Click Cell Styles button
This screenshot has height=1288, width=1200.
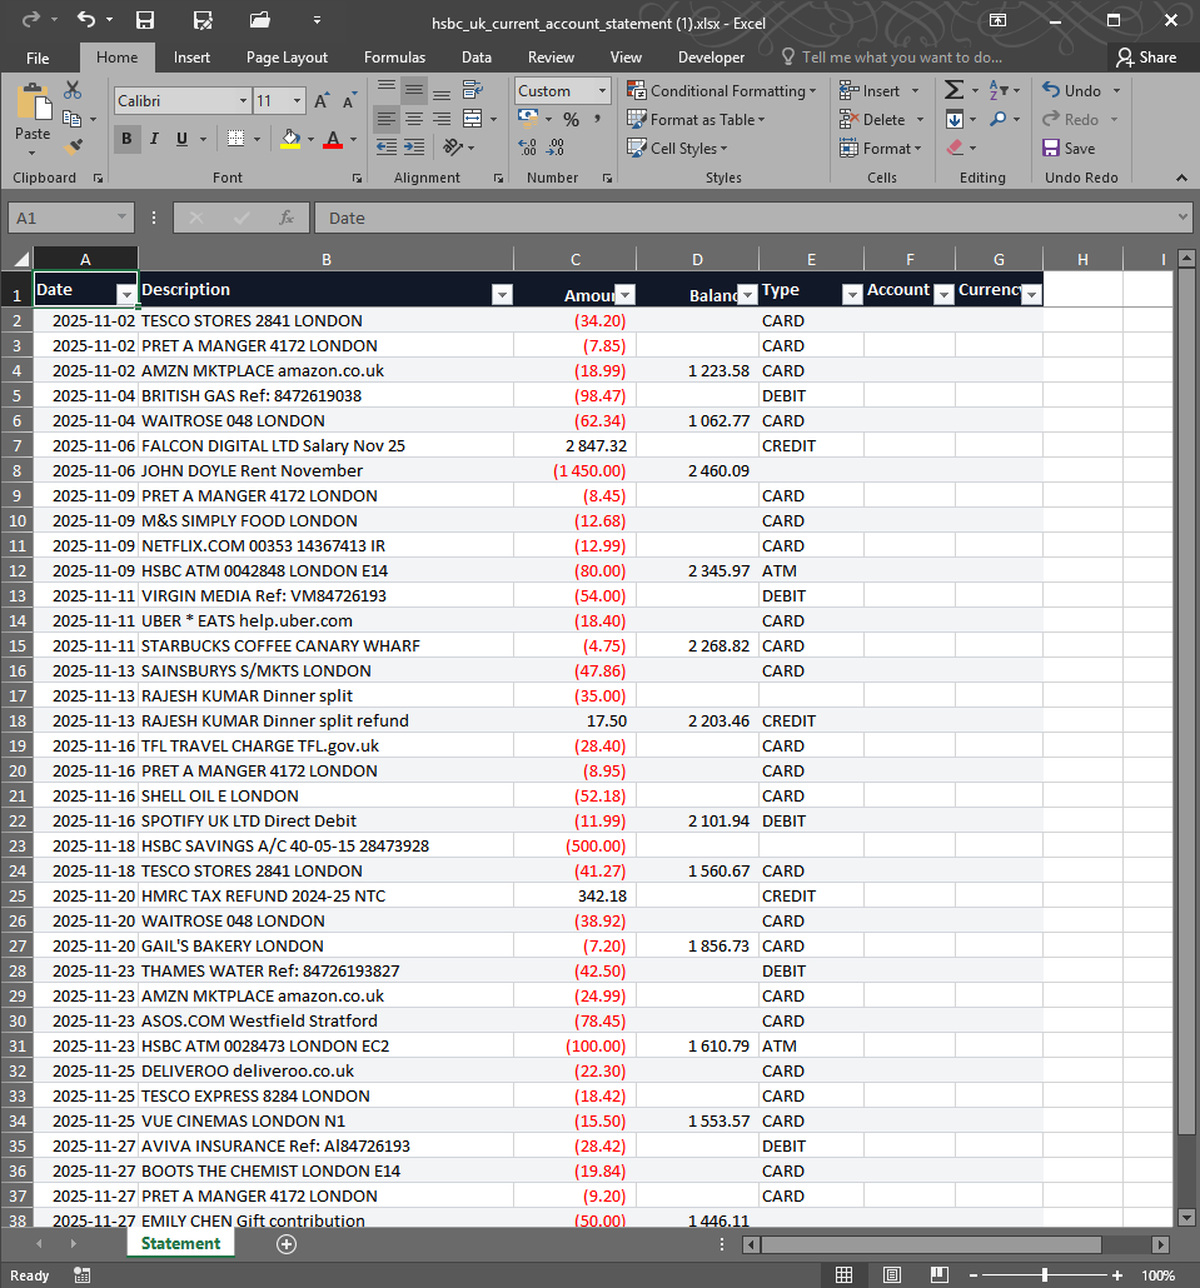coord(677,148)
